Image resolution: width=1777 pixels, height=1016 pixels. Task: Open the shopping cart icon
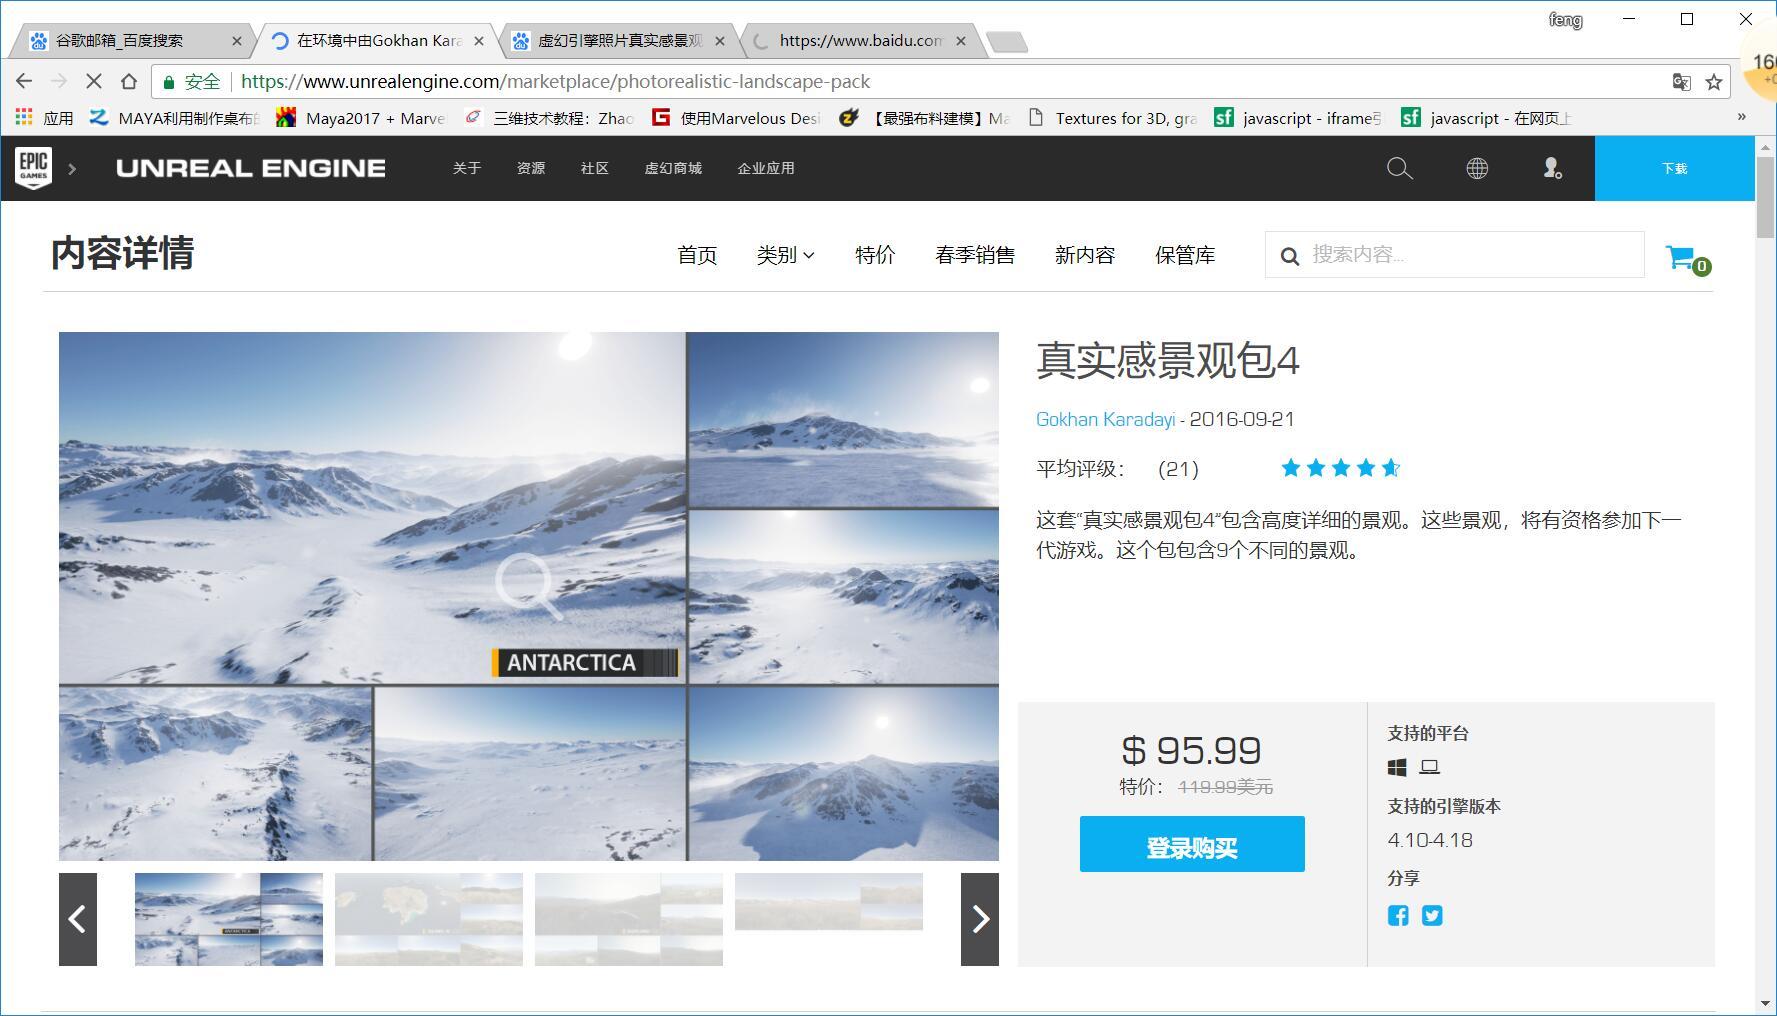coord(1688,259)
